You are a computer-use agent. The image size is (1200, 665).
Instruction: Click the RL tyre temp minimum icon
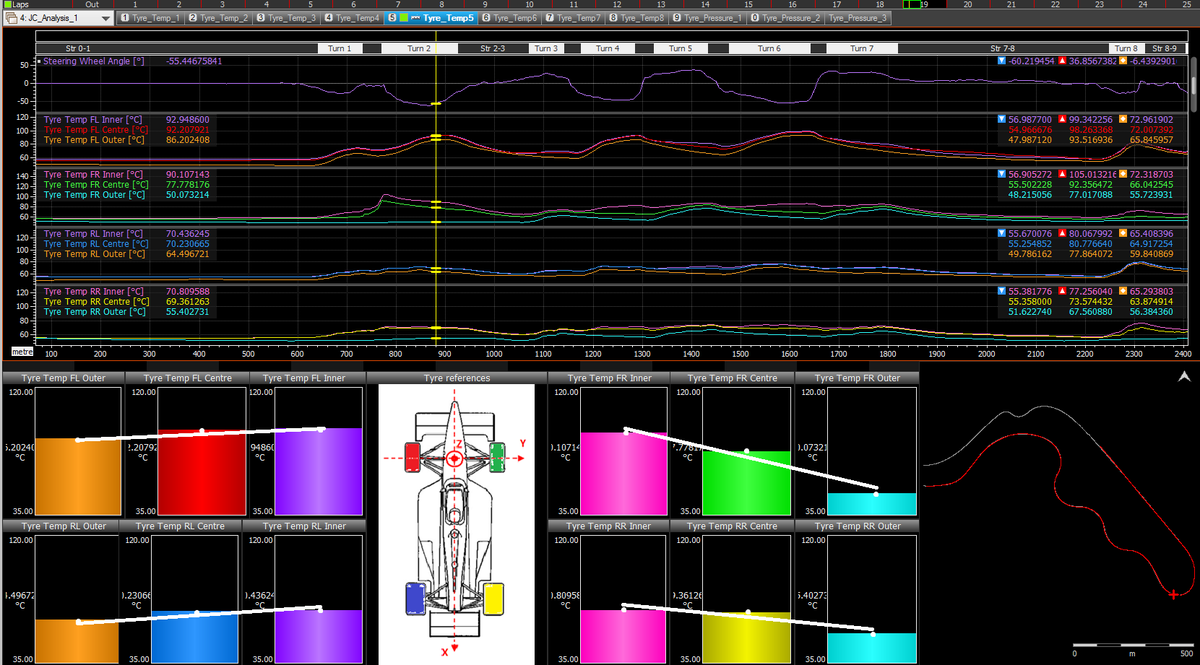click(1003, 233)
